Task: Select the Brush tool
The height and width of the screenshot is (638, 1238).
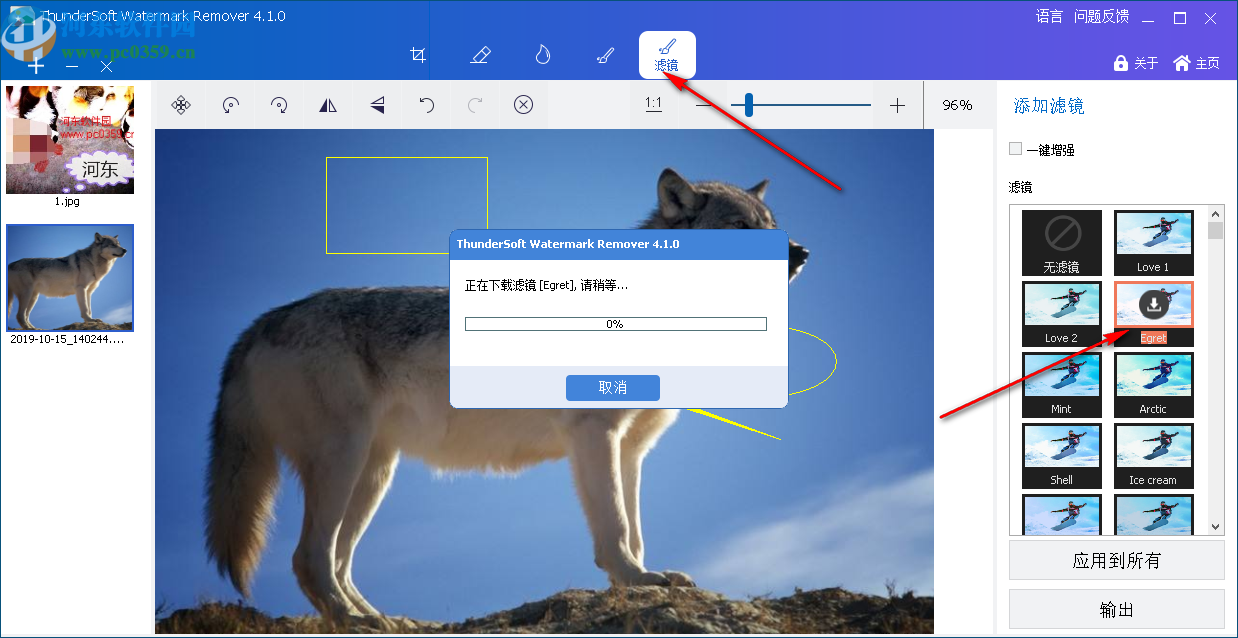Action: [604, 55]
